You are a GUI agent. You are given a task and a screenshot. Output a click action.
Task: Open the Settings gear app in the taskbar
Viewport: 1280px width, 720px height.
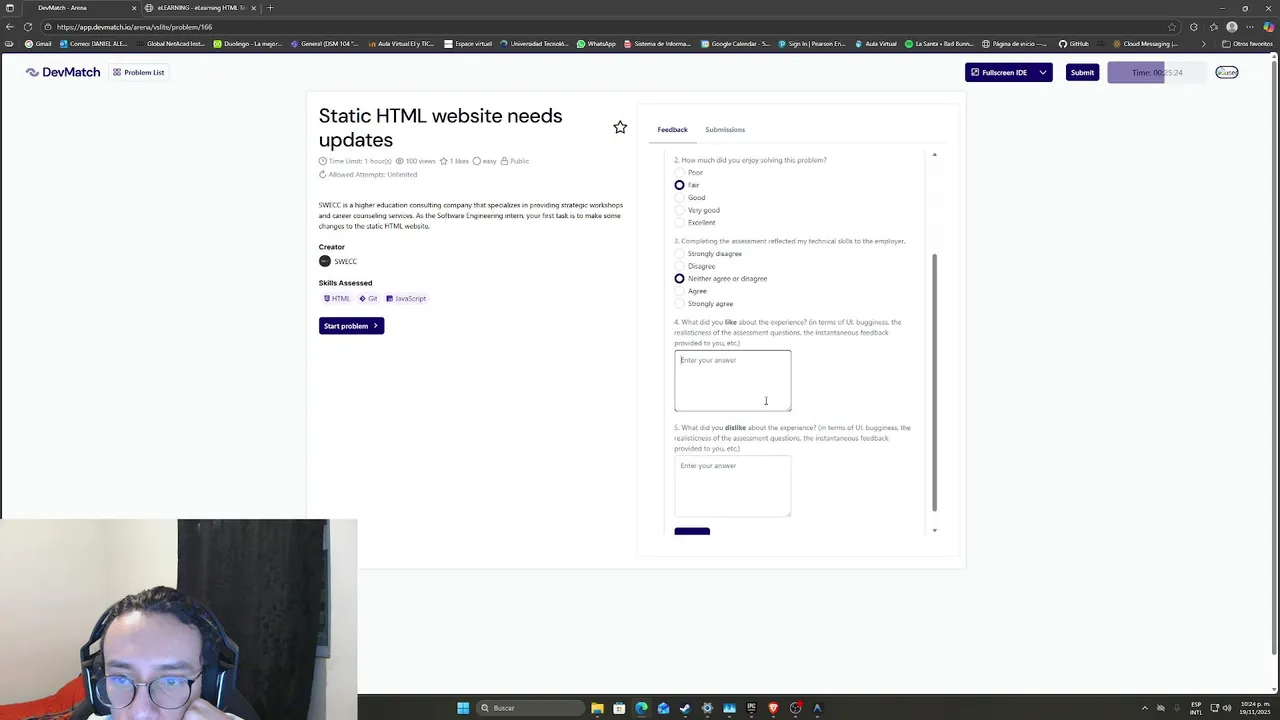pyautogui.click(x=707, y=708)
